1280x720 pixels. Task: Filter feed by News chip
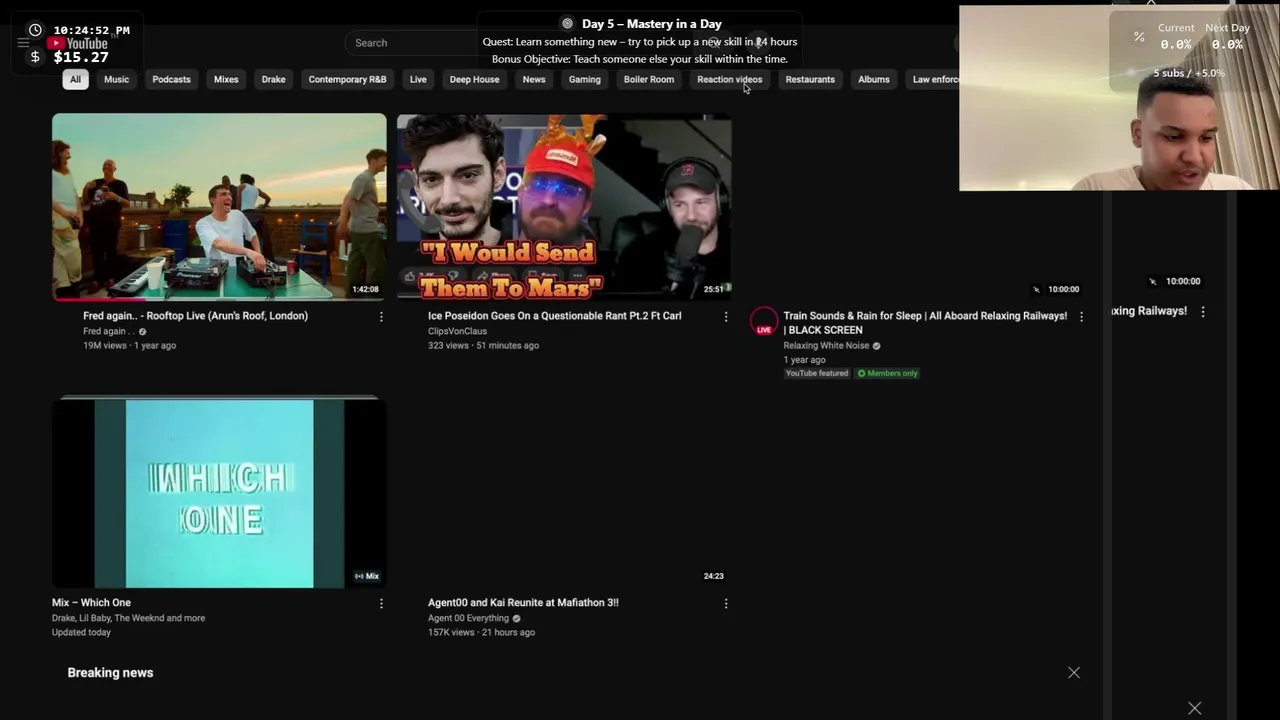tap(534, 79)
